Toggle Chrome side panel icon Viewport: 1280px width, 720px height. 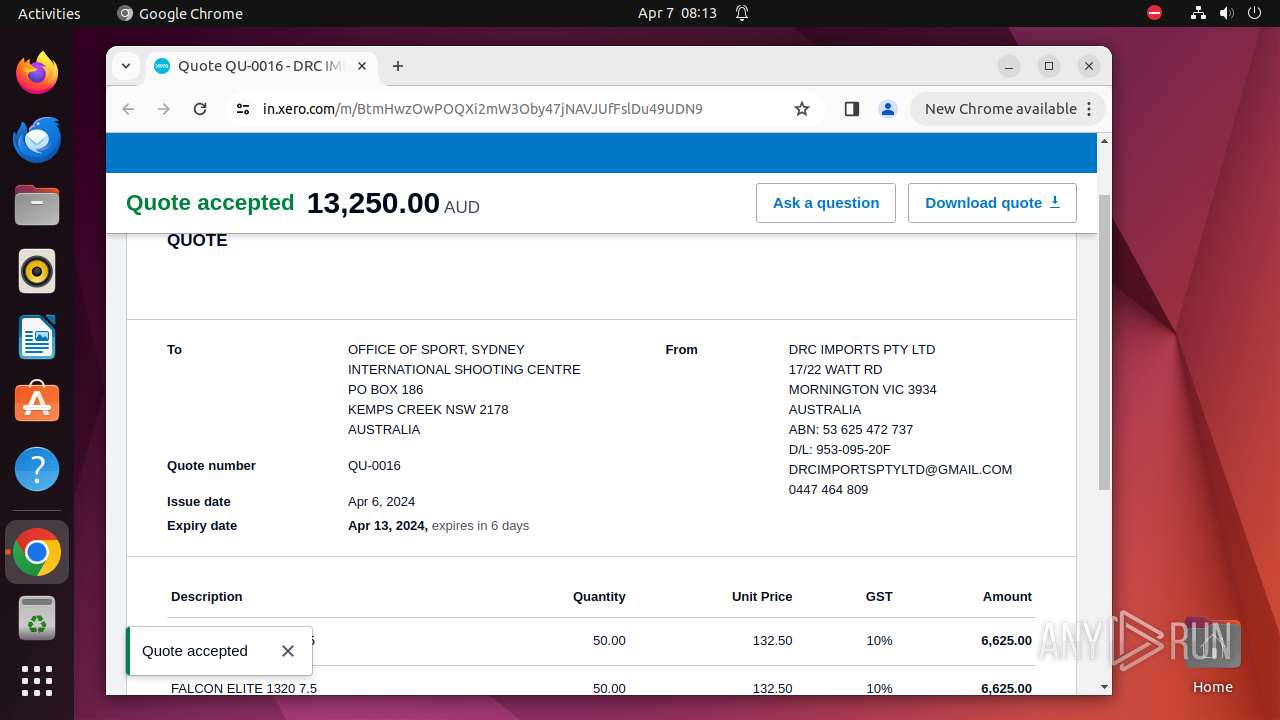852,109
